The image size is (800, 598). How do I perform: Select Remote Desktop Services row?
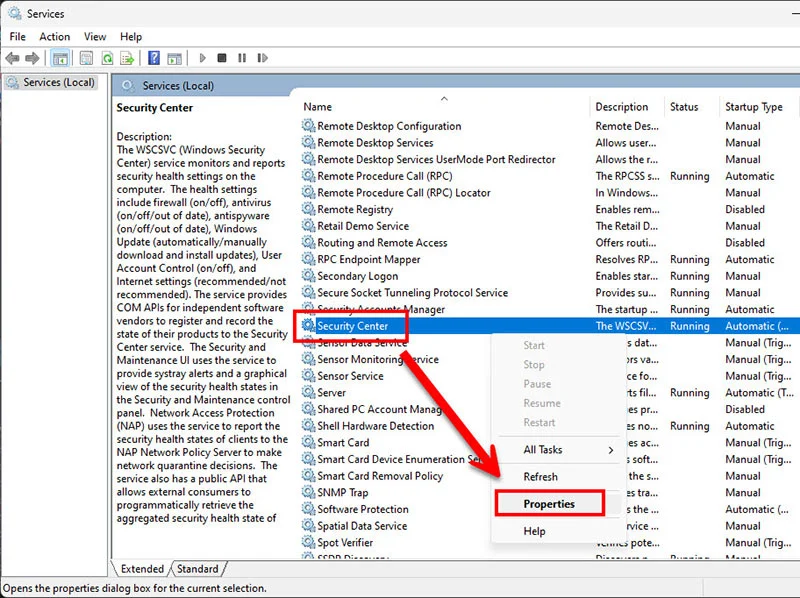point(549,142)
